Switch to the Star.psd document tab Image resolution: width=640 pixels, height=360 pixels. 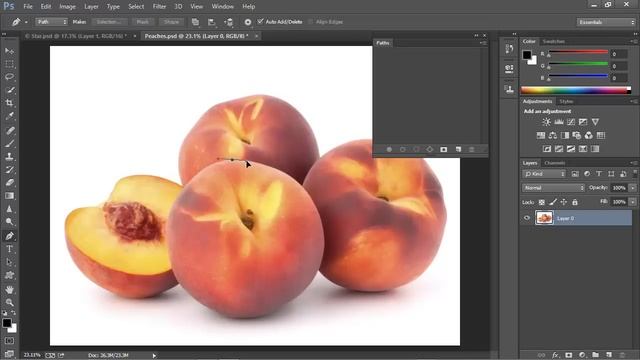coord(76,36)
